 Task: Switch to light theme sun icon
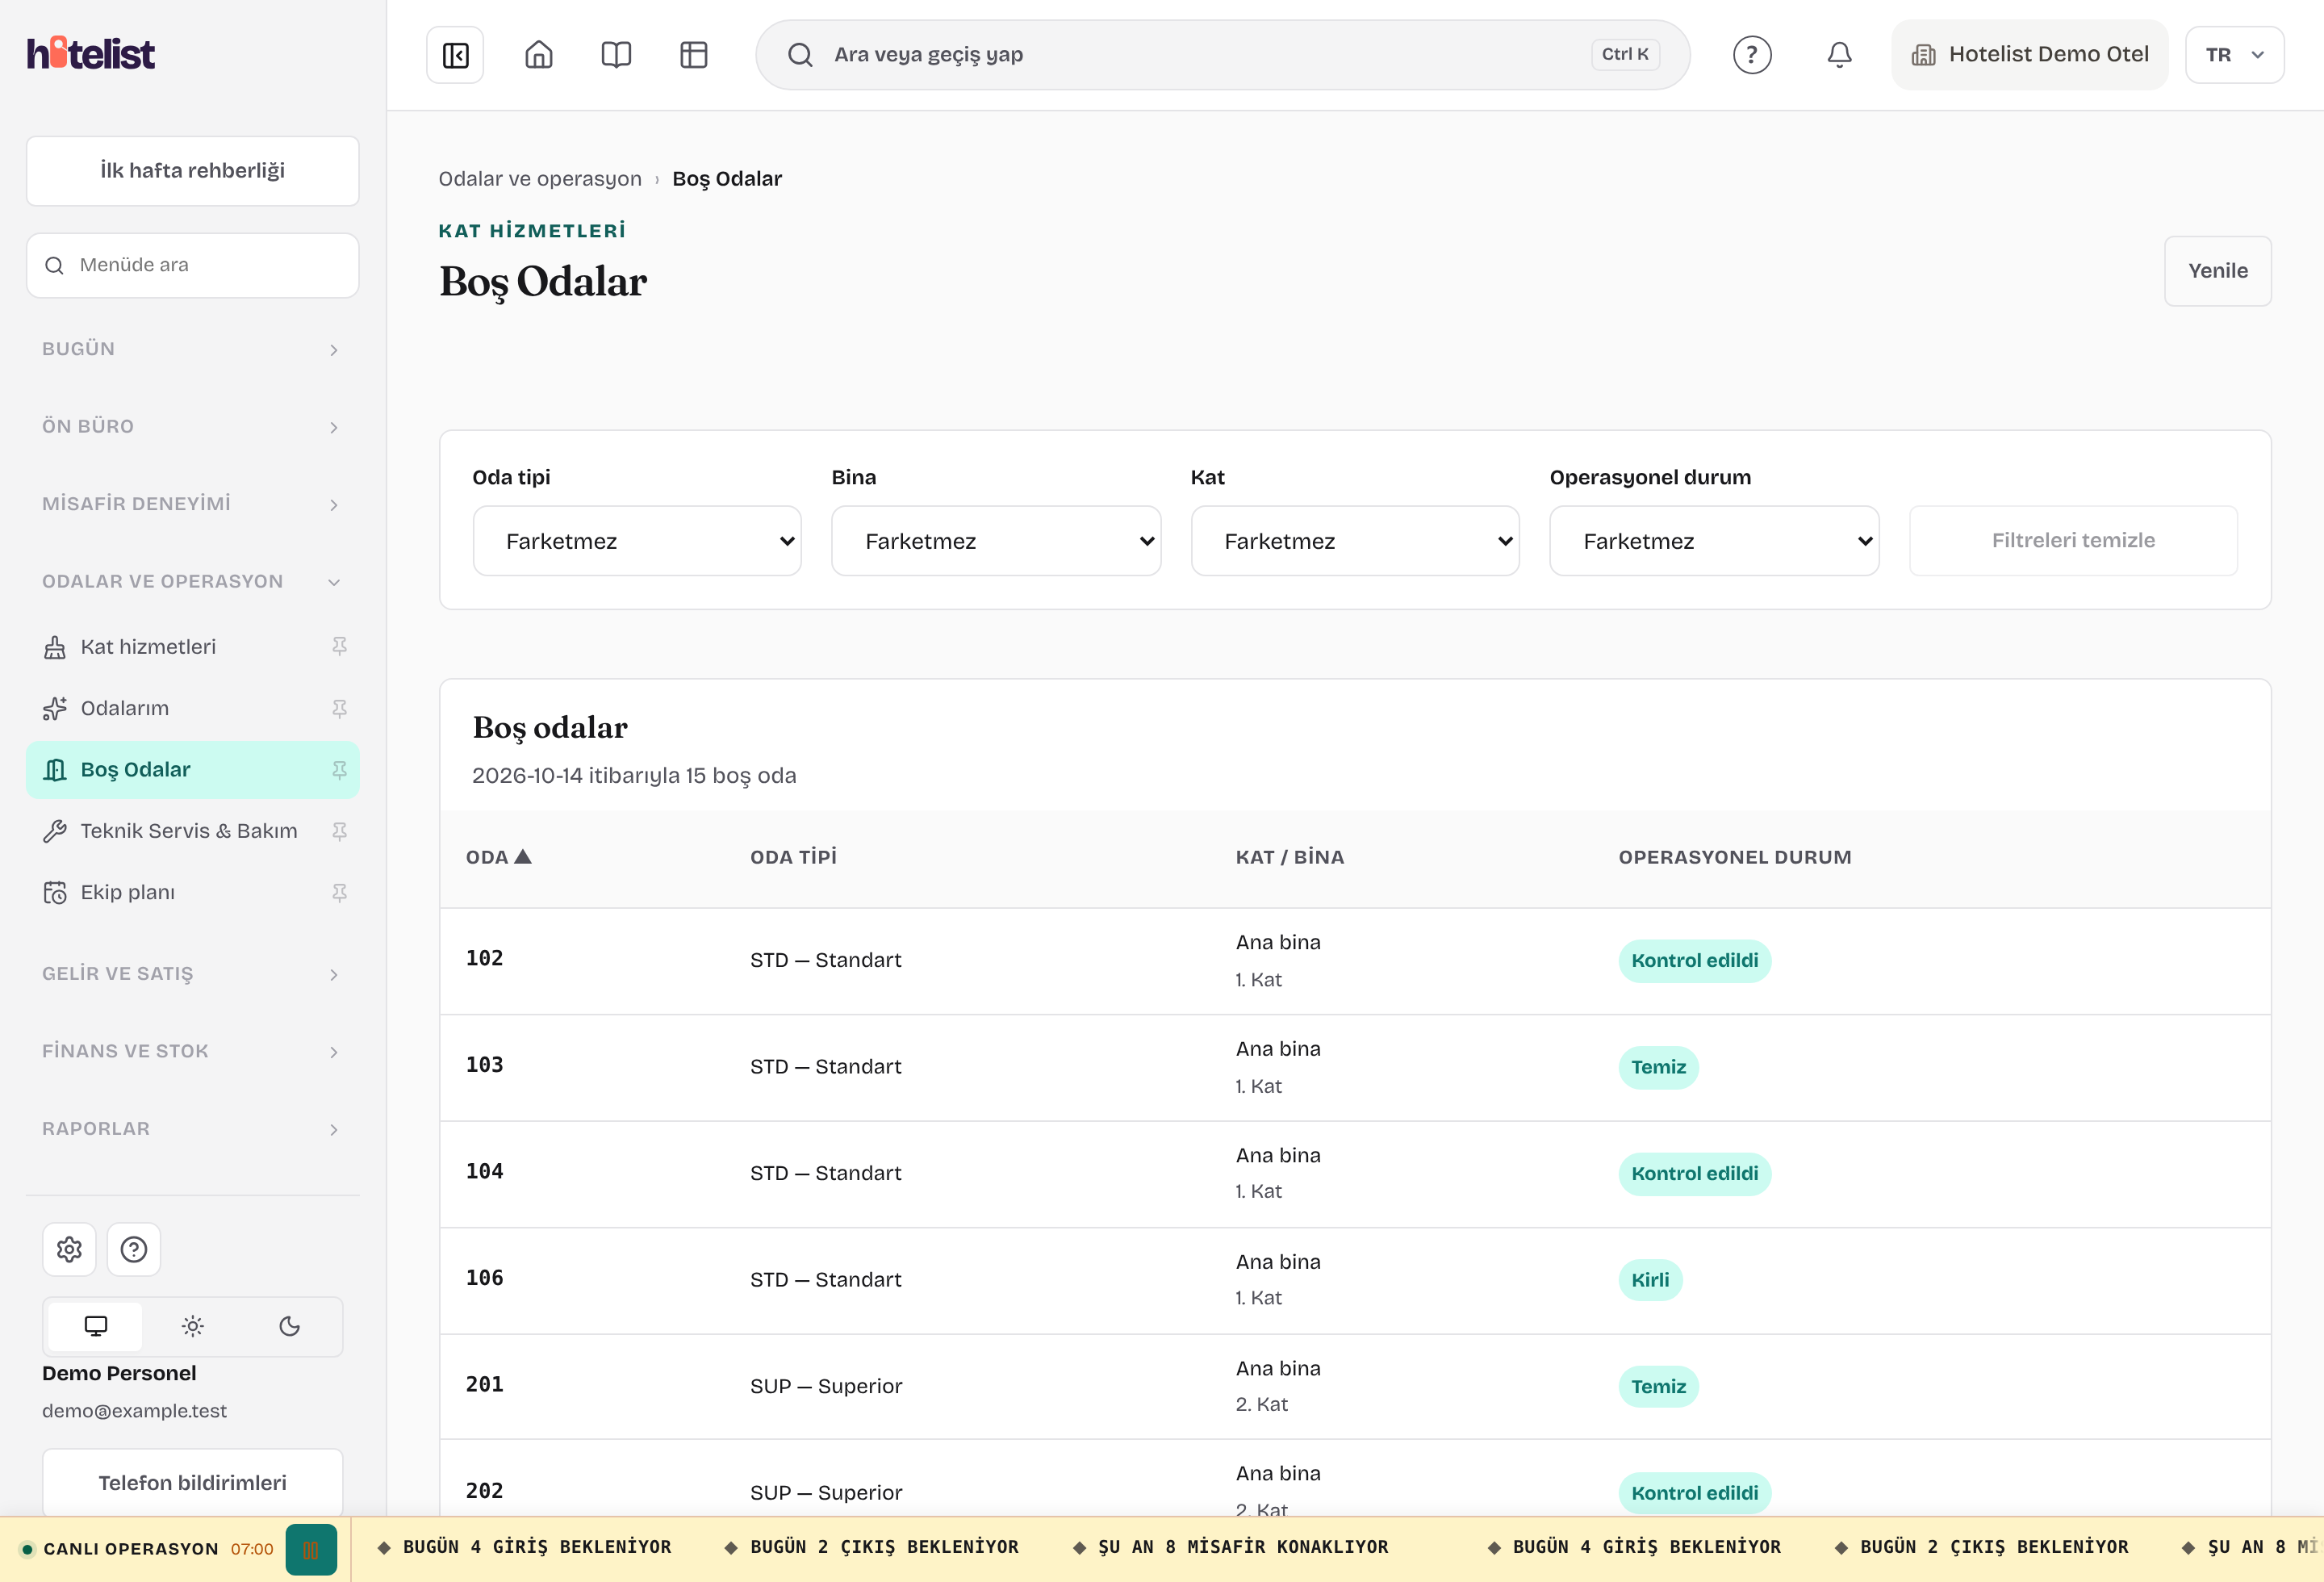point(193,1326)
